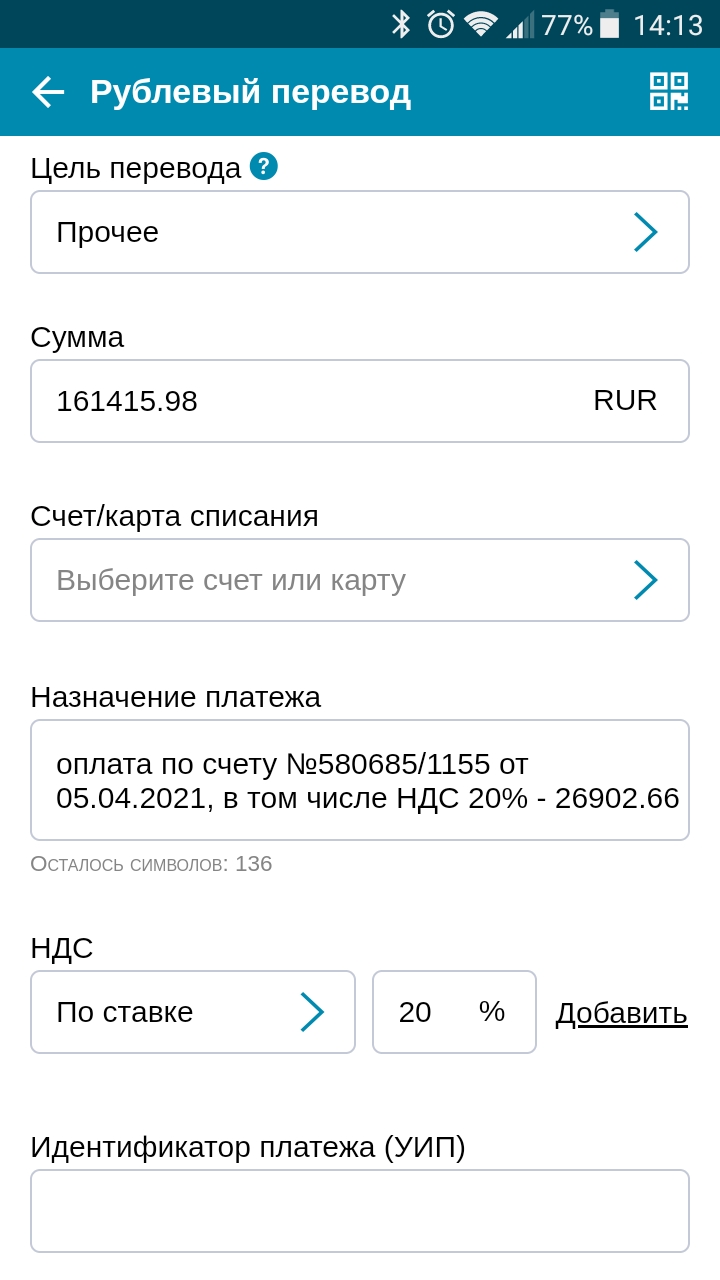Tap the help question mark beside Цель перевода
The image size is (720, 1280).
coord(263,166)
